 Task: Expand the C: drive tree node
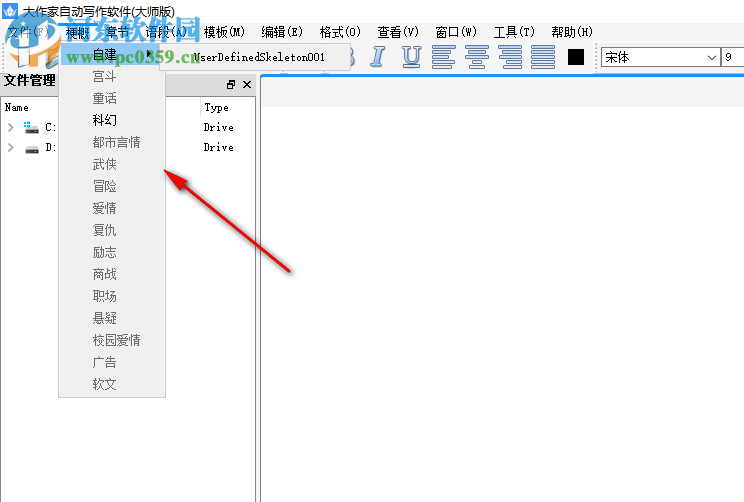click(x=10, y=127)
